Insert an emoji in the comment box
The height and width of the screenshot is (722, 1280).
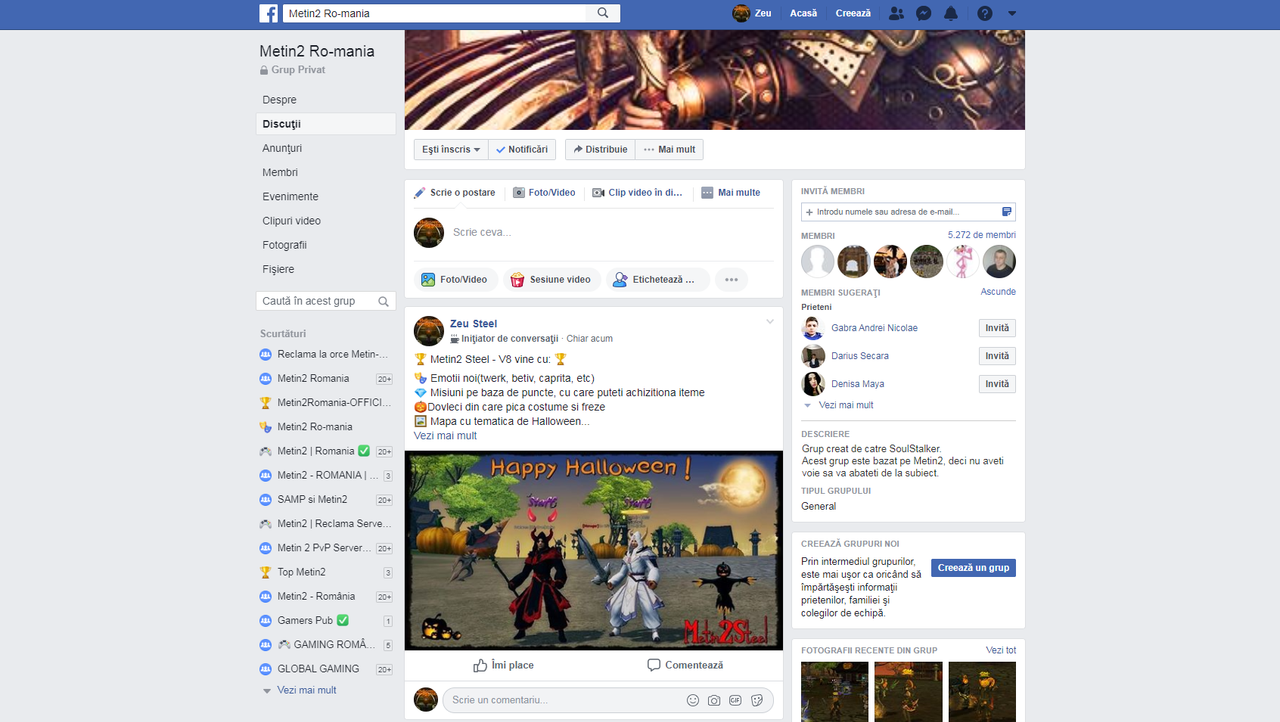tap(692, 700)
